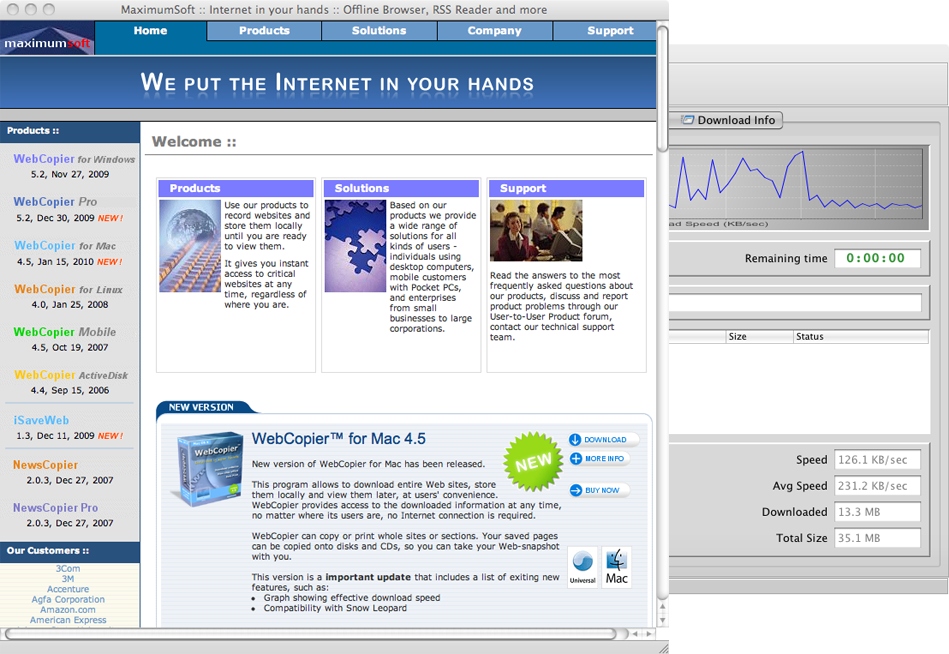The height and width of the screenshot is (654, 949).
Task: Click the horizontal scrollbar left arrow
Action: coord(634,633)
